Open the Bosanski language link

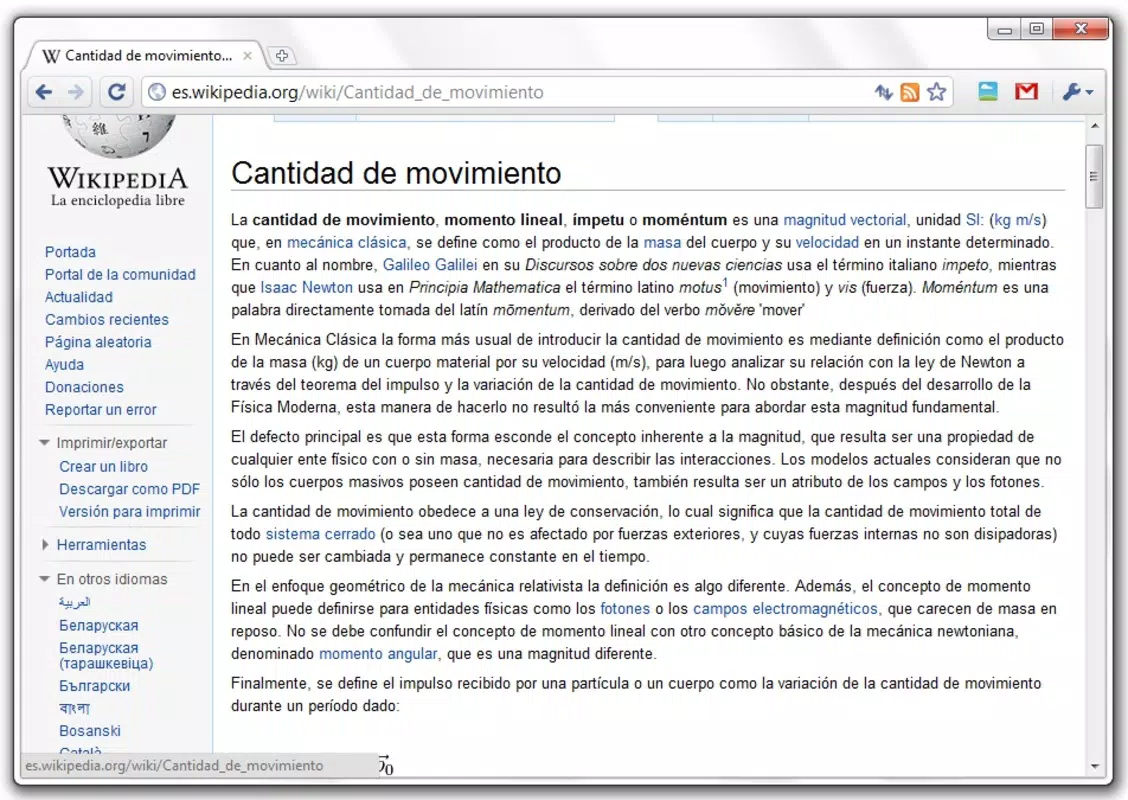point(90,730)
